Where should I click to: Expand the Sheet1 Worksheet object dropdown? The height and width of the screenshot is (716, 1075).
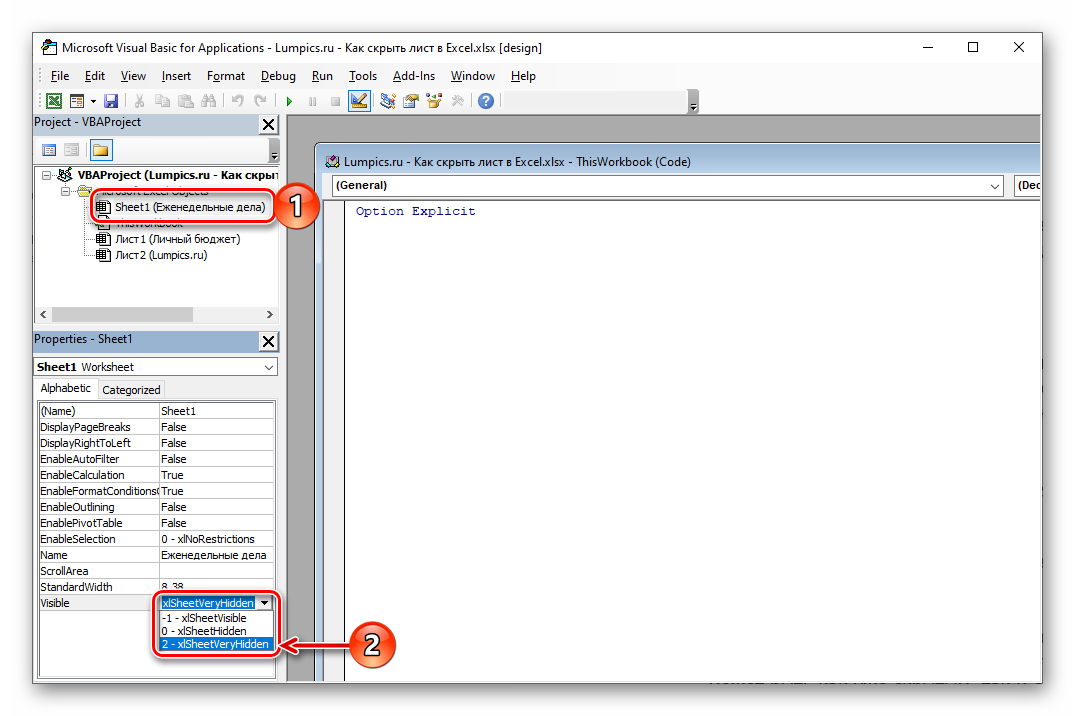click(268, 367)
